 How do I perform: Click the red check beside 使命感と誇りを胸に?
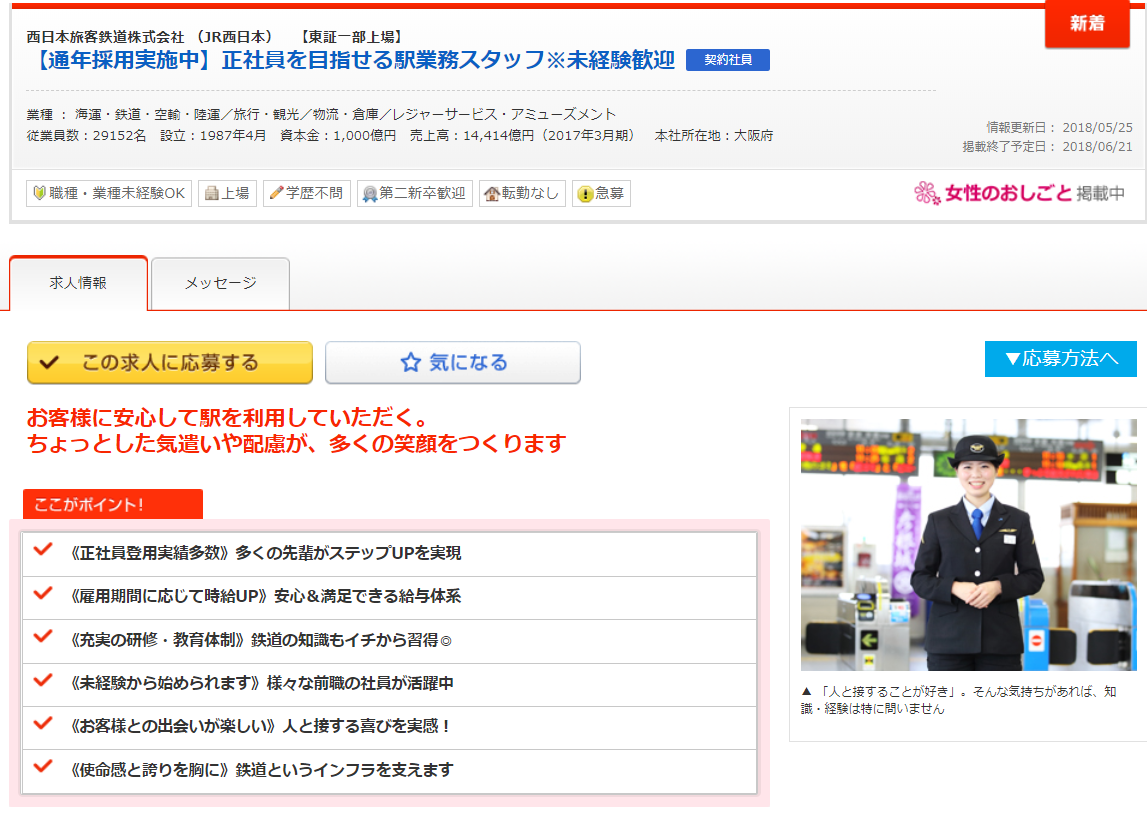pos(43,766)
